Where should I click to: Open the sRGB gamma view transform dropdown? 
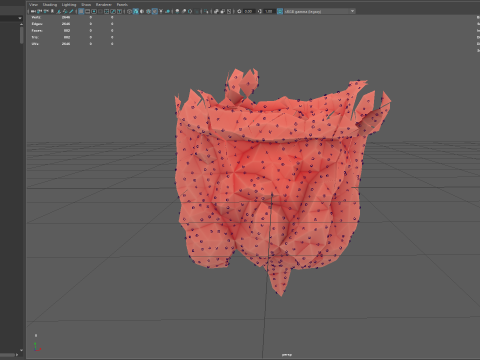coord(320,11)
